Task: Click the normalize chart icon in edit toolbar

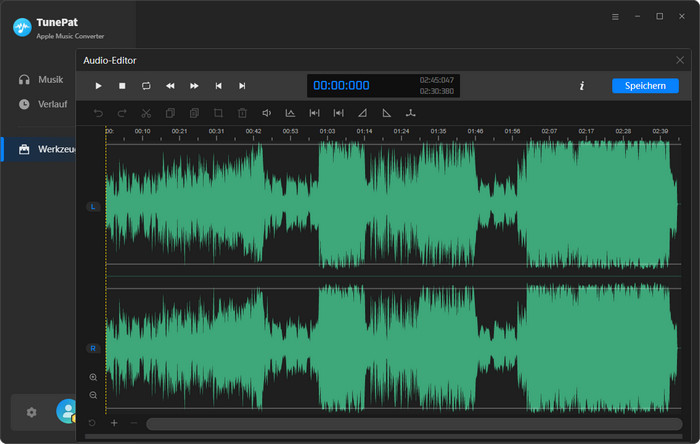Action: pyautogui.click(x=290, y=113)
